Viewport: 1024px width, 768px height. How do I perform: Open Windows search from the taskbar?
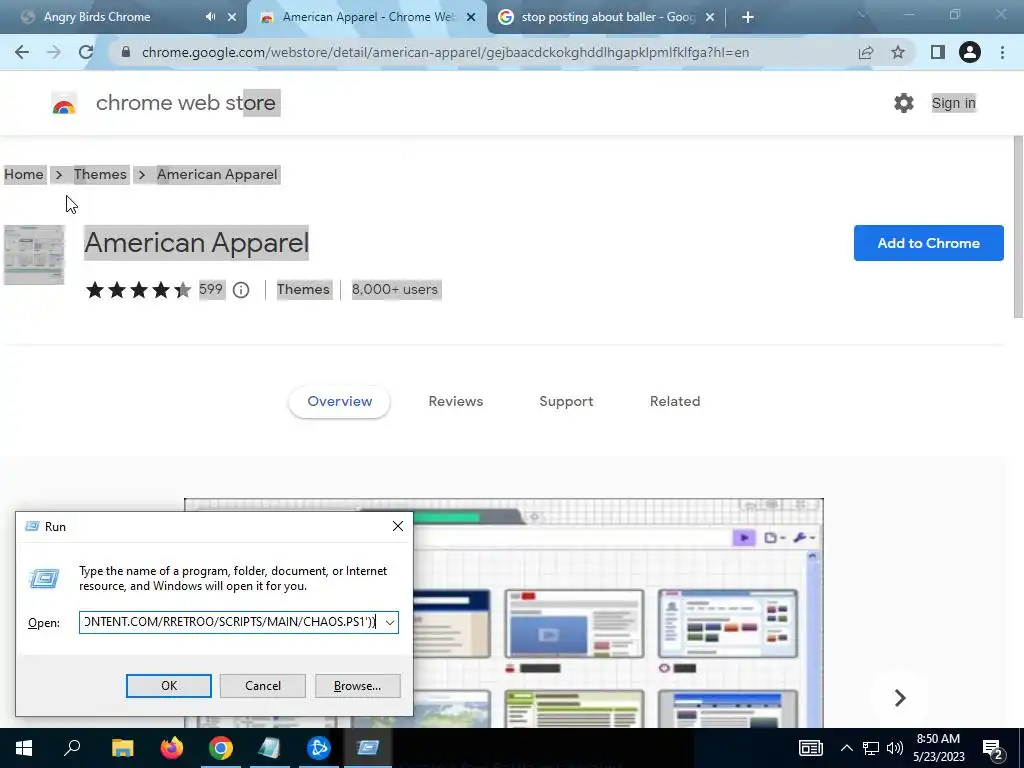tap(72, 748)
